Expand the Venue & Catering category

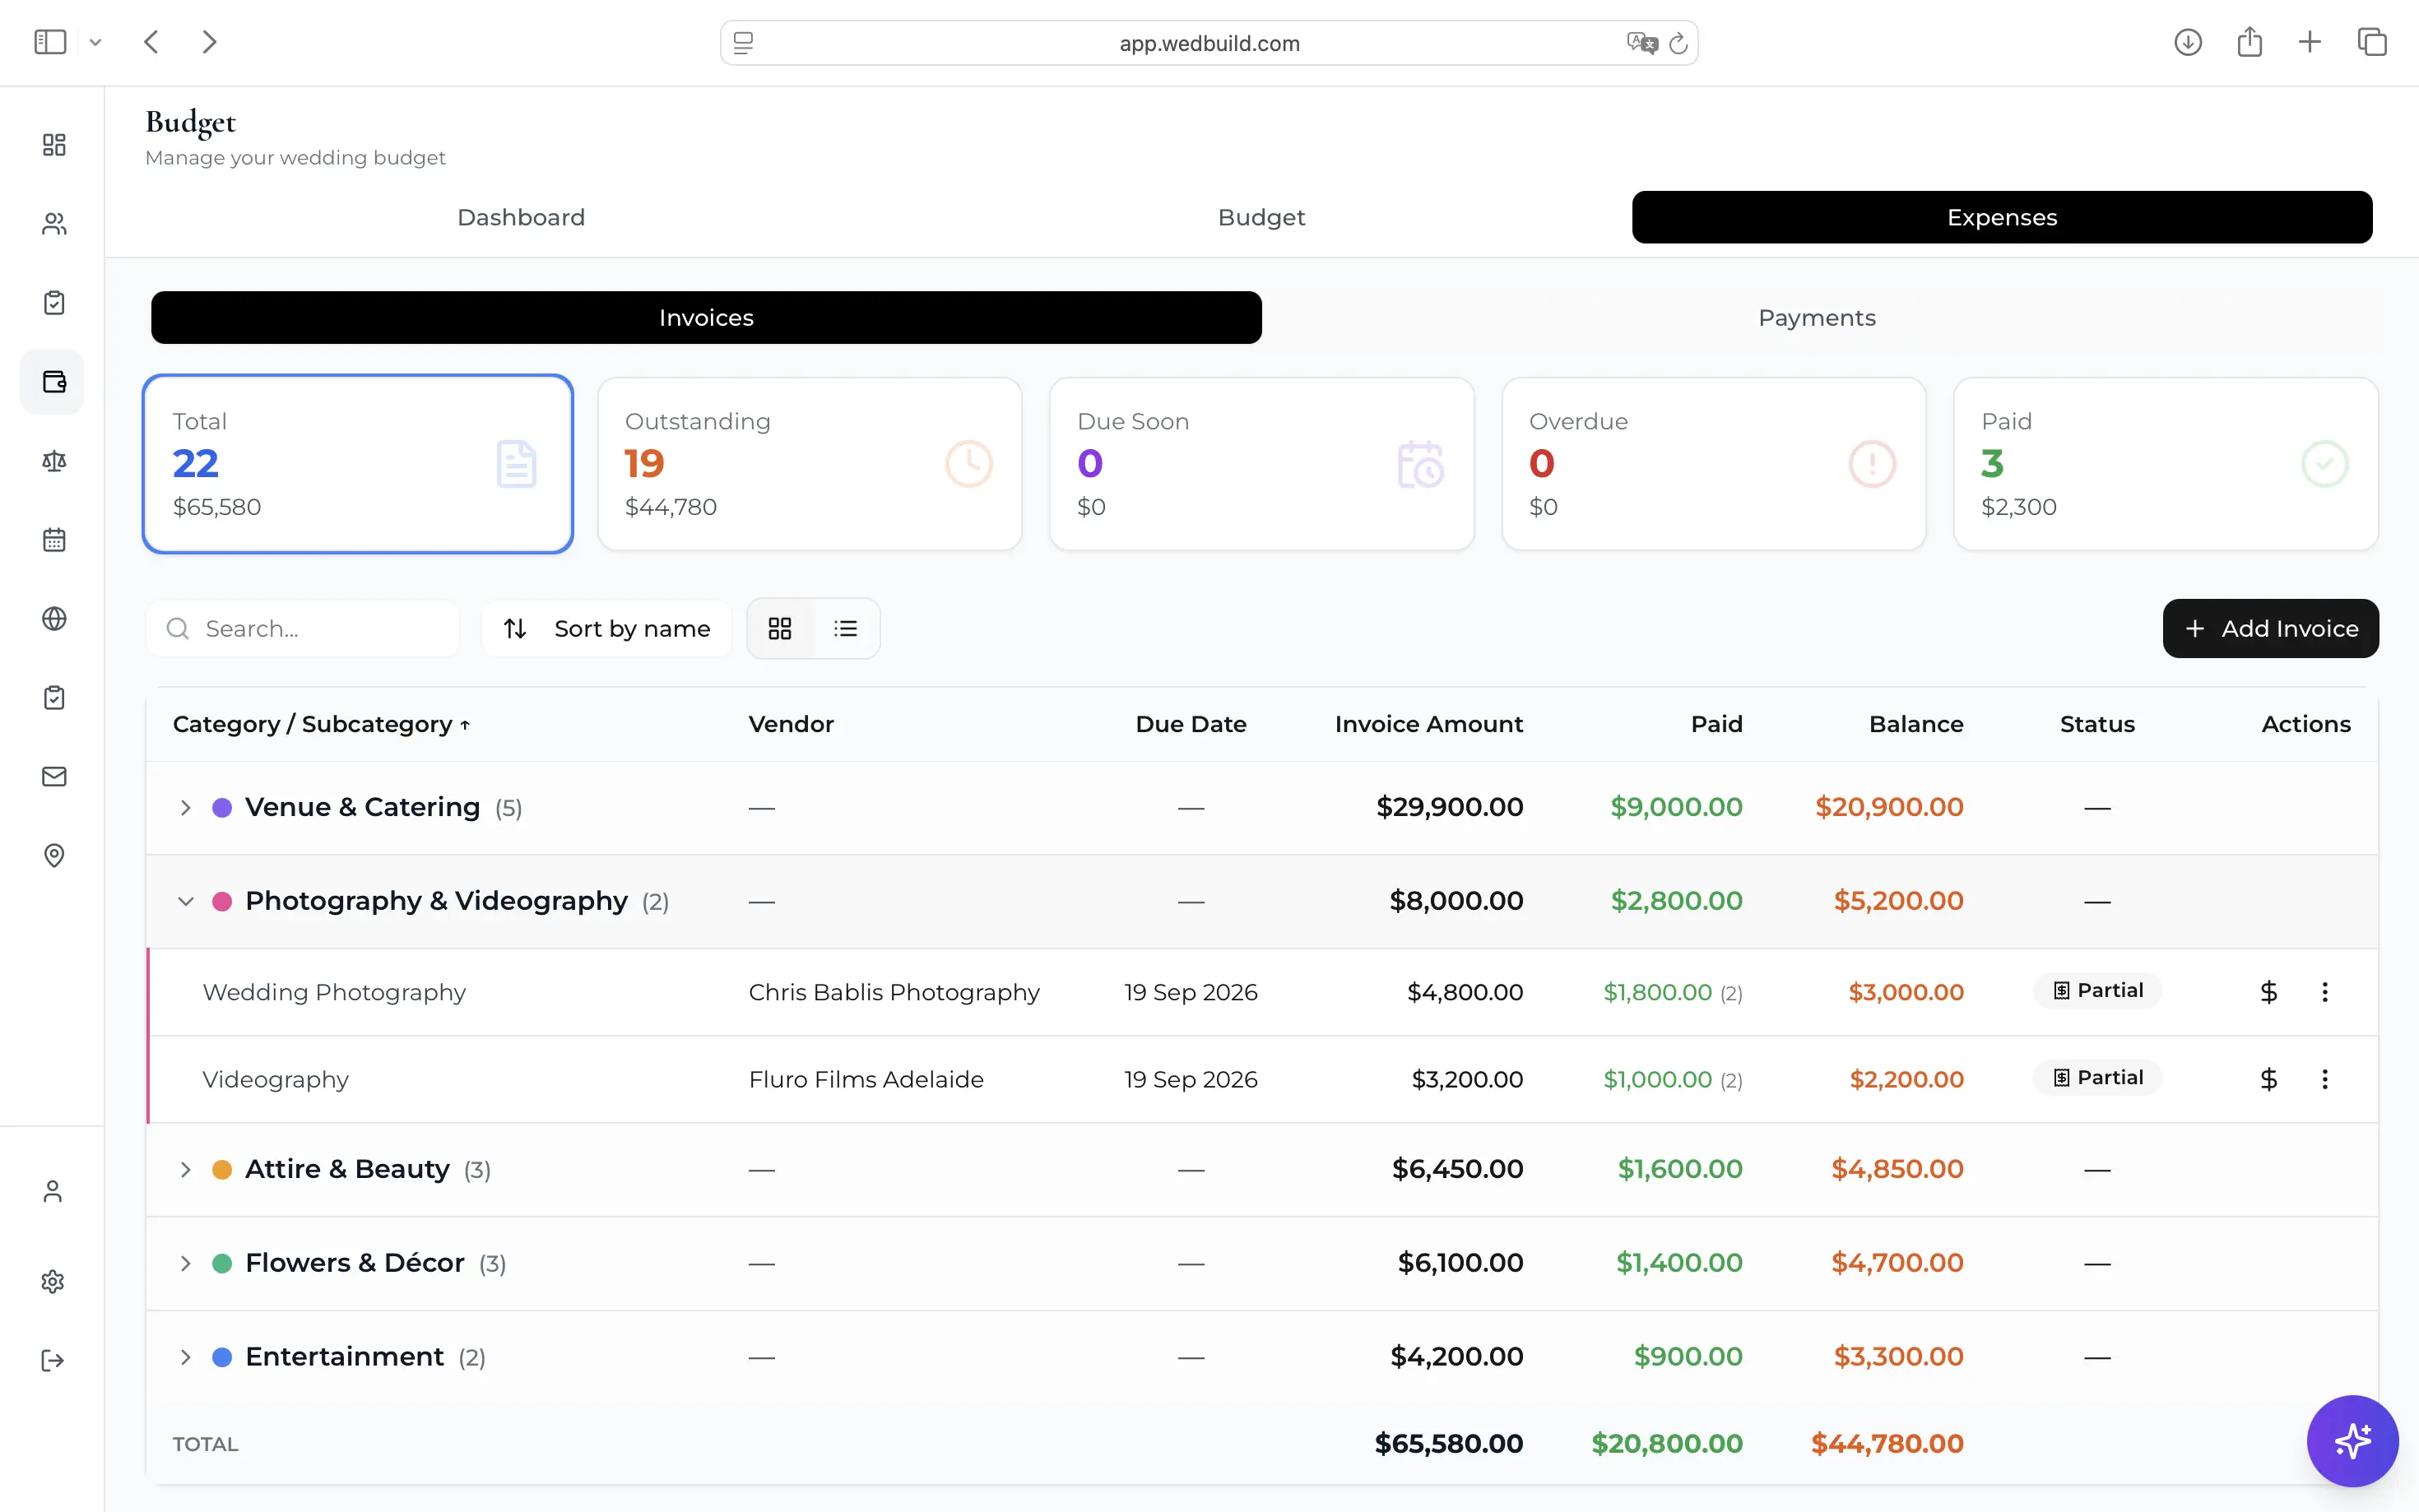[x=185, y=808]
